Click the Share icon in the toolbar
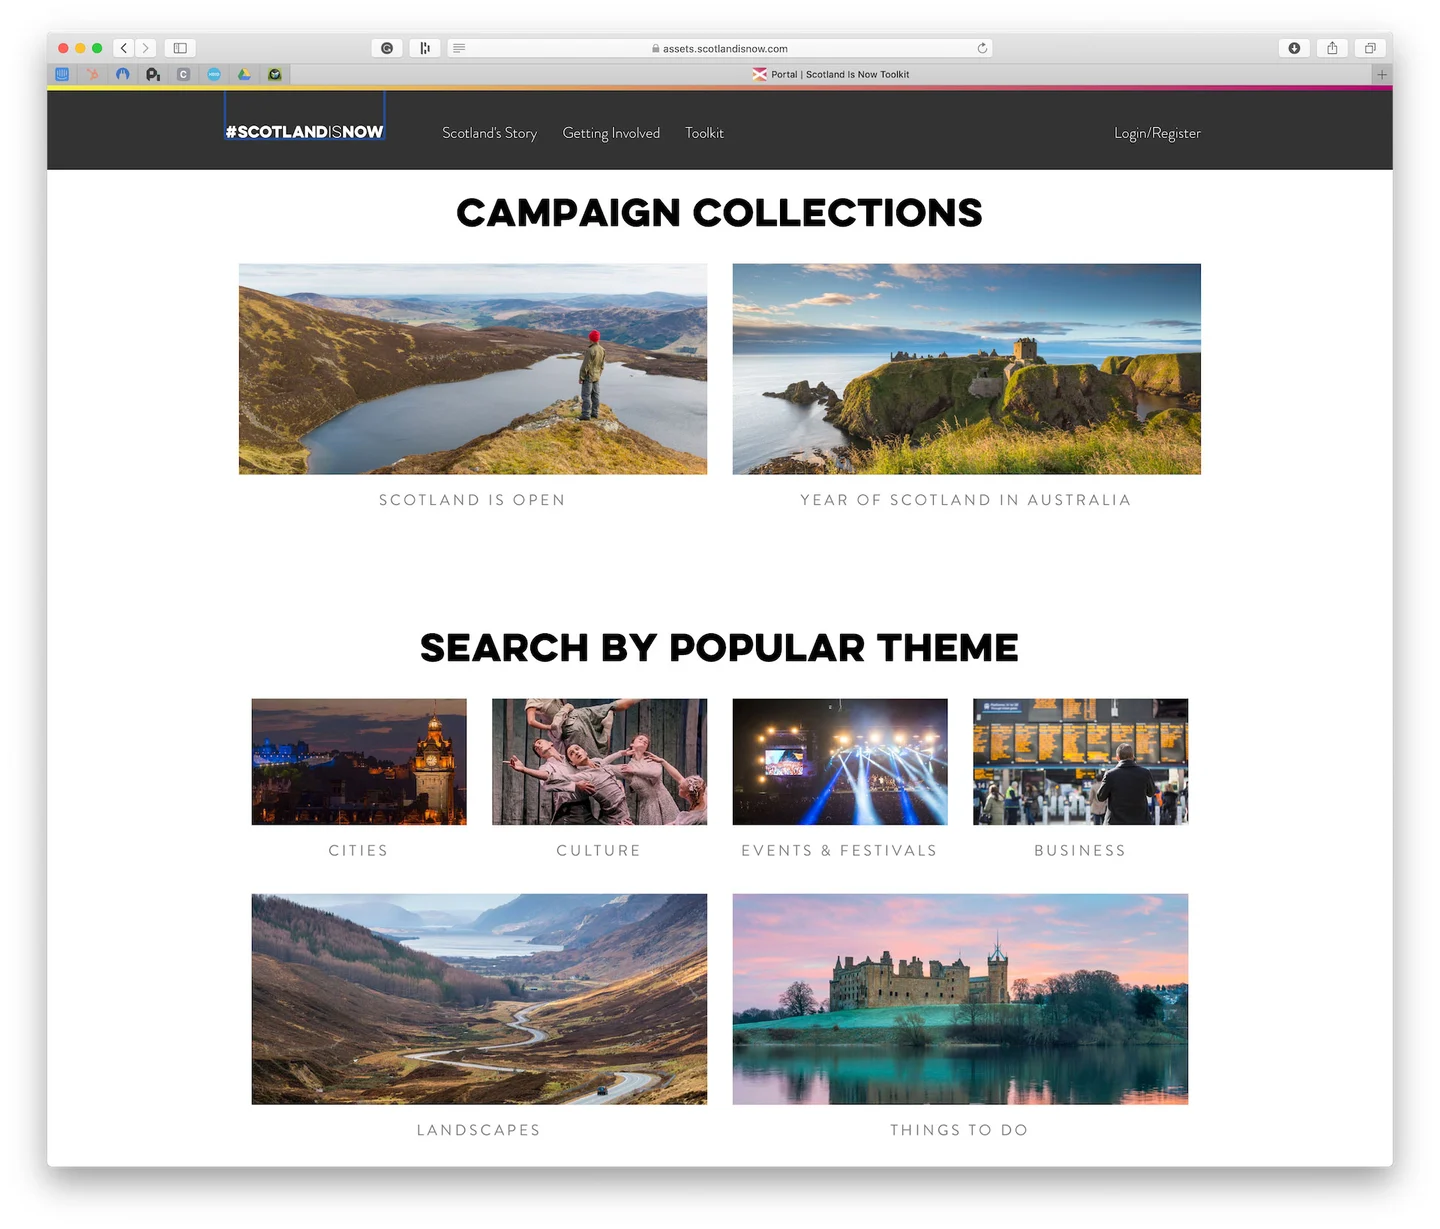 pyautogui.click(x=1331, y=47)
